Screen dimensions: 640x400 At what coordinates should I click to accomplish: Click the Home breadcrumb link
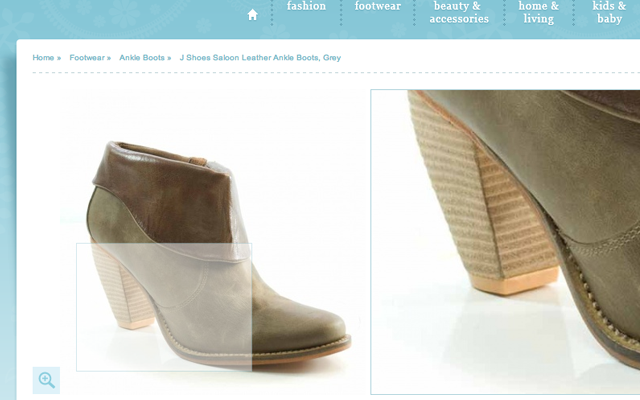click(43, 58)
